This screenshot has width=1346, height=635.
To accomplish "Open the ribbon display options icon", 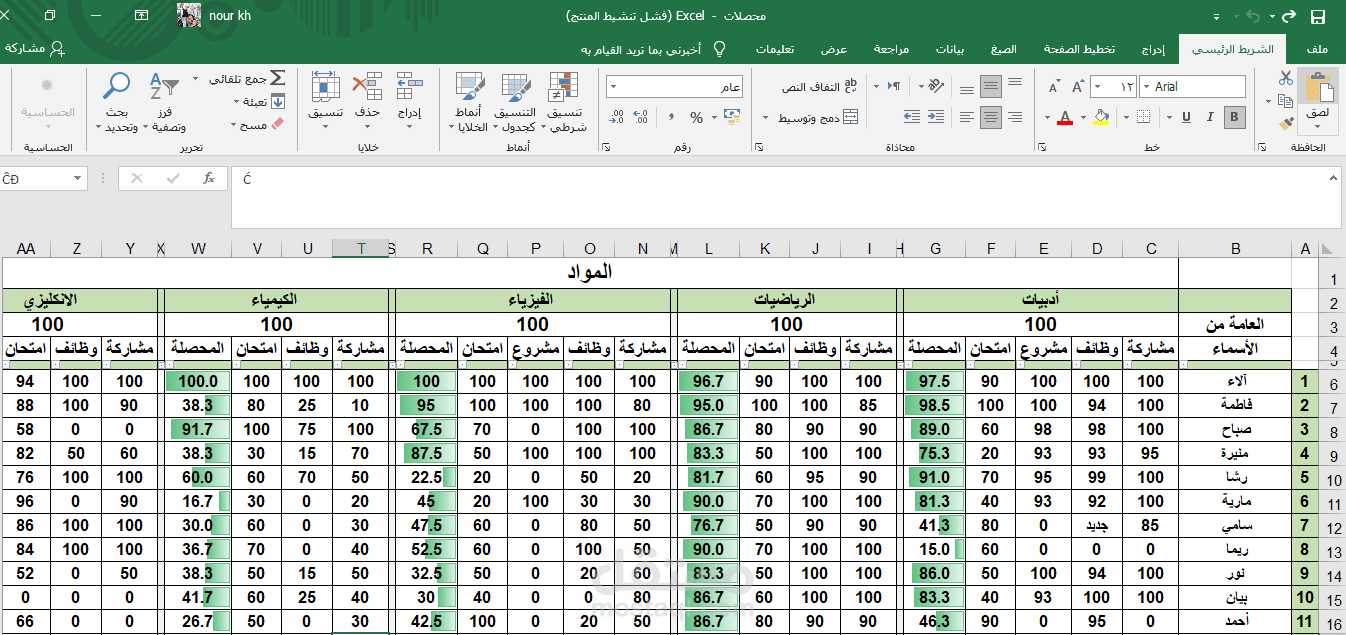I will pos(141,16).
